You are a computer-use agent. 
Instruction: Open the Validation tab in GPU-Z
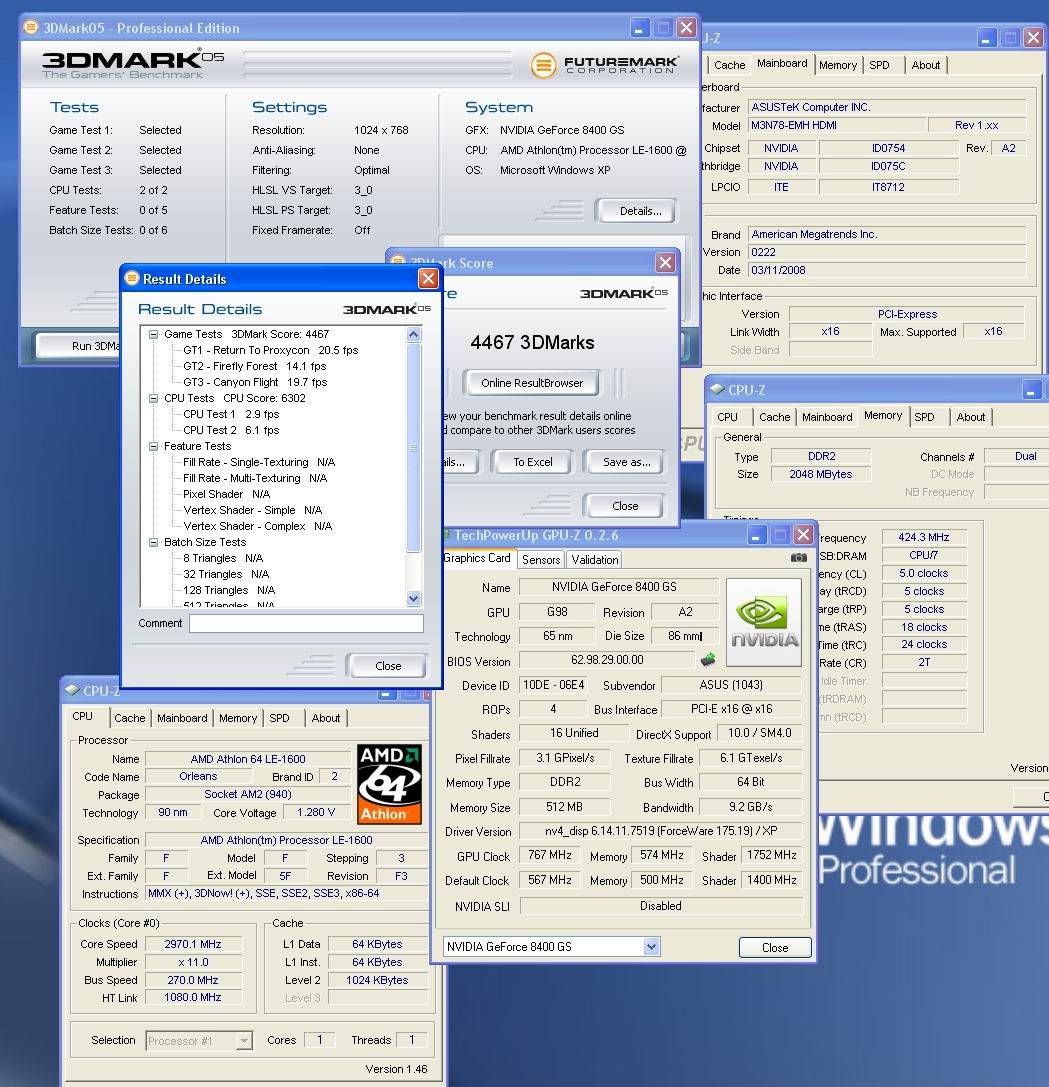click(595, 559)
